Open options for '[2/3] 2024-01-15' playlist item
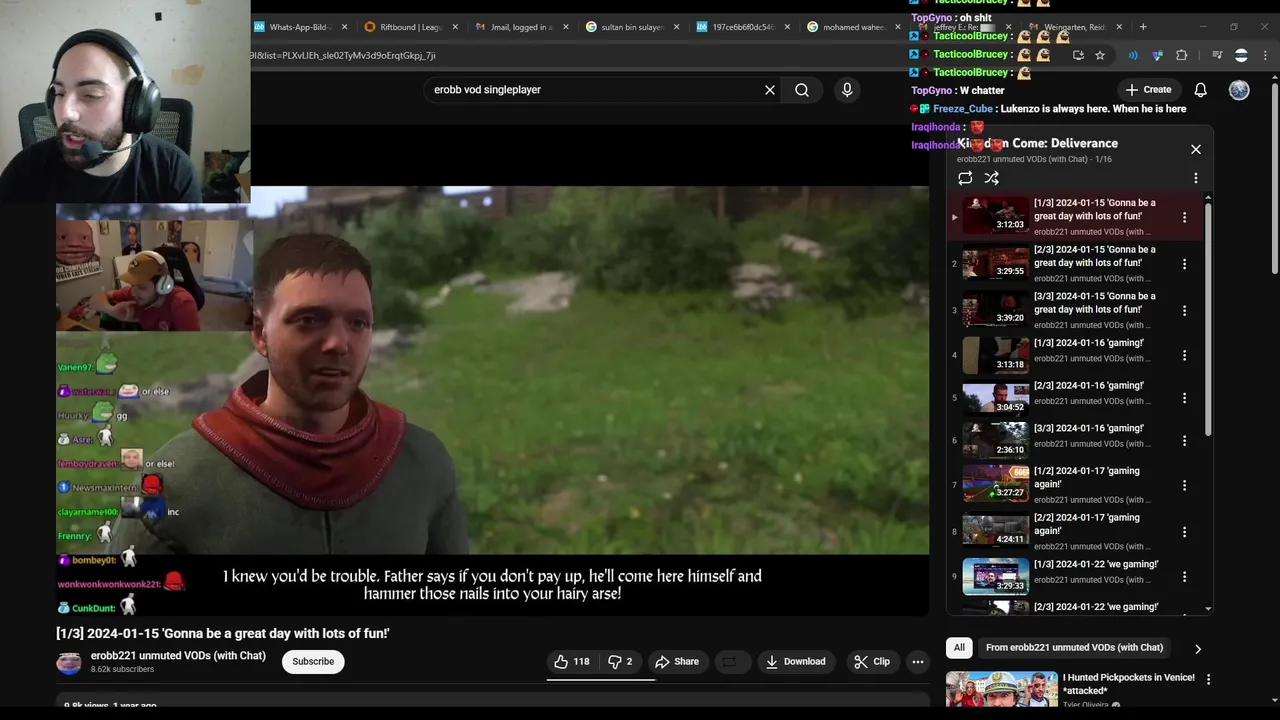 pyautogui.click(x=1184, y=264)
